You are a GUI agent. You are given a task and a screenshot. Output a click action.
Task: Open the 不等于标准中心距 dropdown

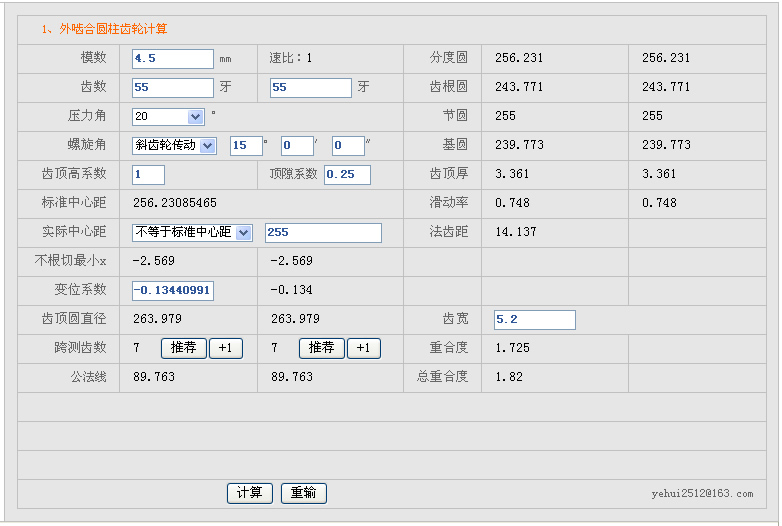point(192,232)
